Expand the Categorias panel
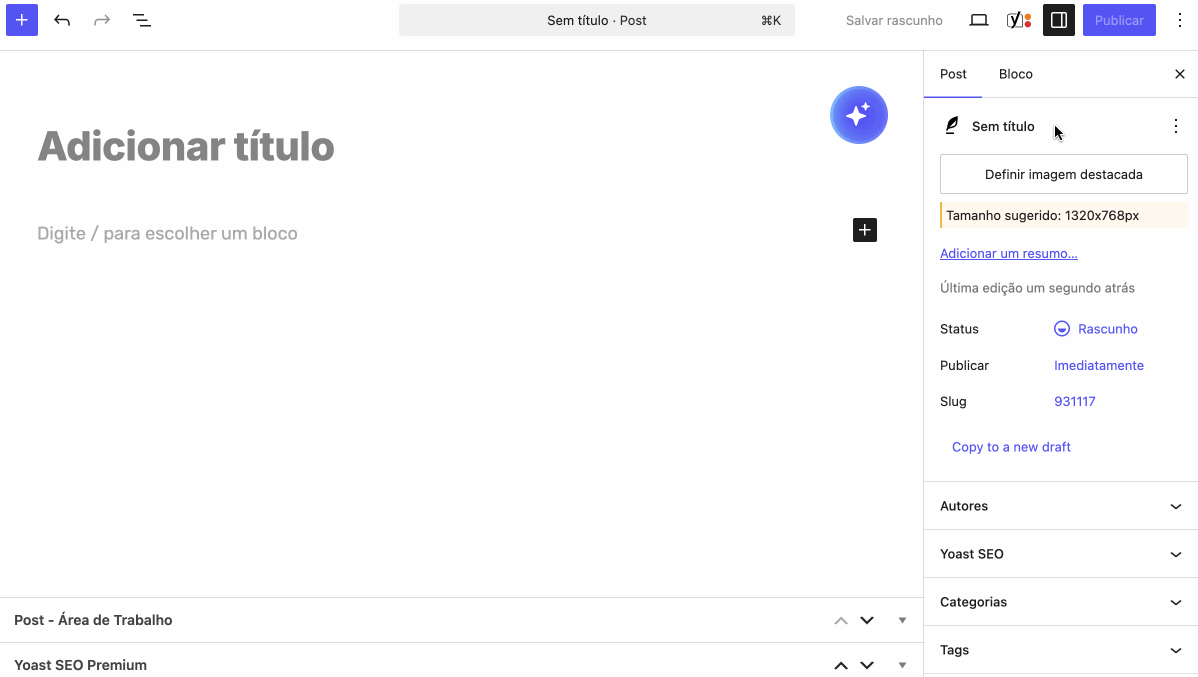Screen dimensions: 1198x677 (1061, 602)
